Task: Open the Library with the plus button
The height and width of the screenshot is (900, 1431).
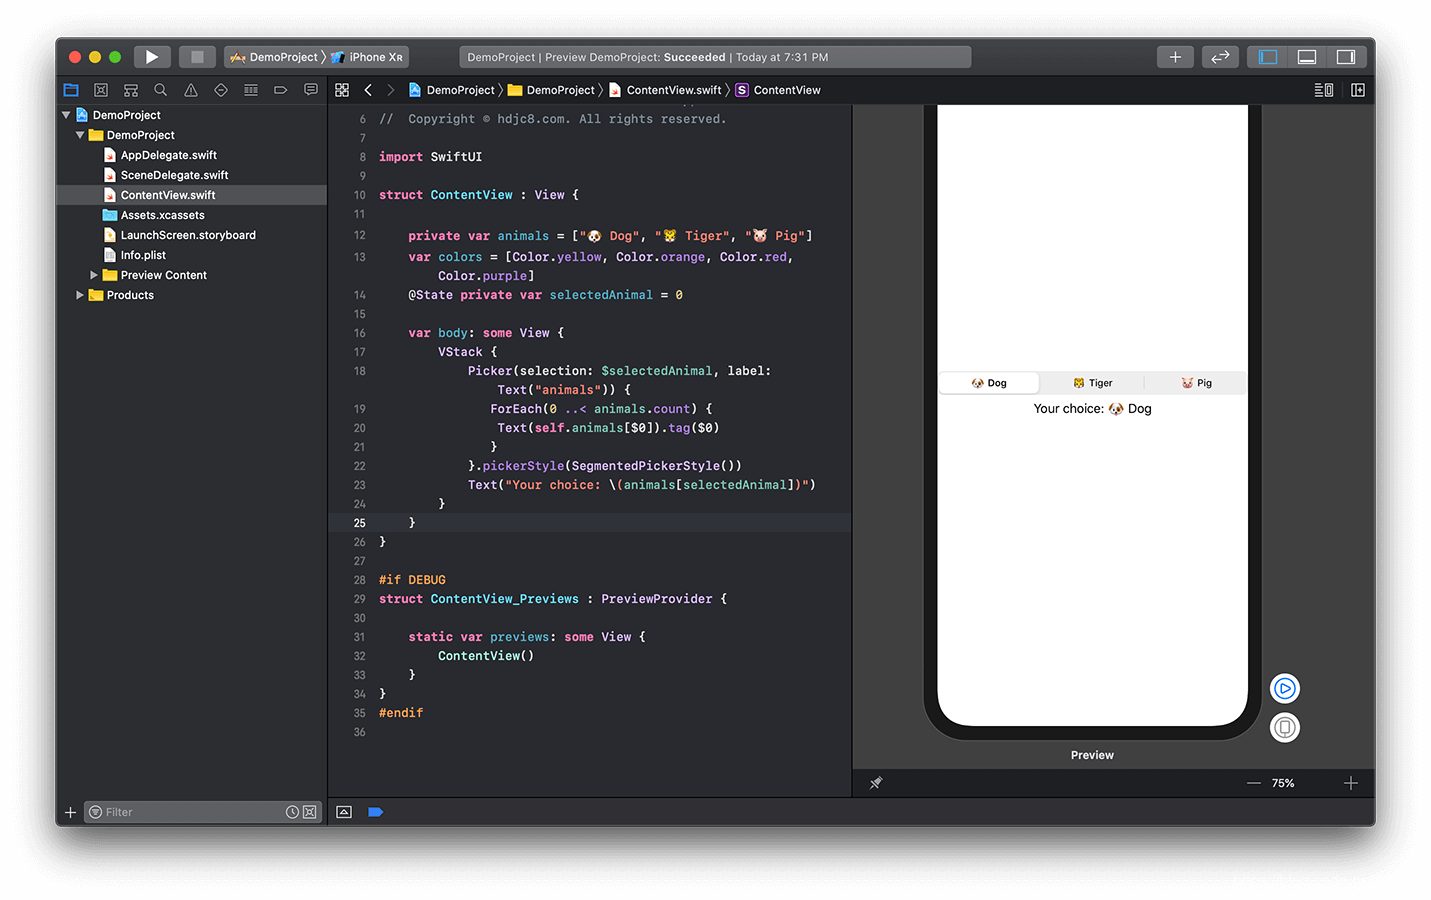Action: (x=1175, y=57)
